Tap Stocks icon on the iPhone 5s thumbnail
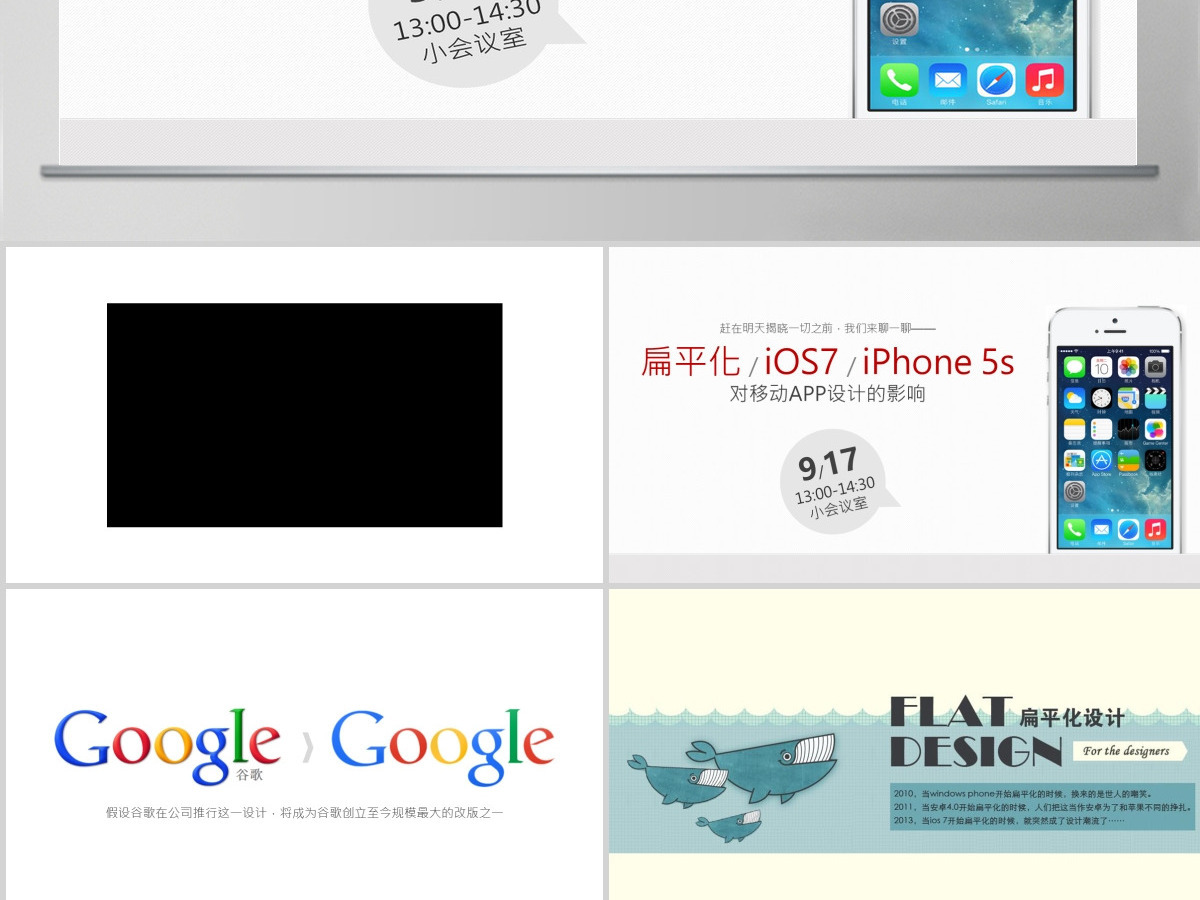The image size is (1200, 900). (x=1128, y=429)
